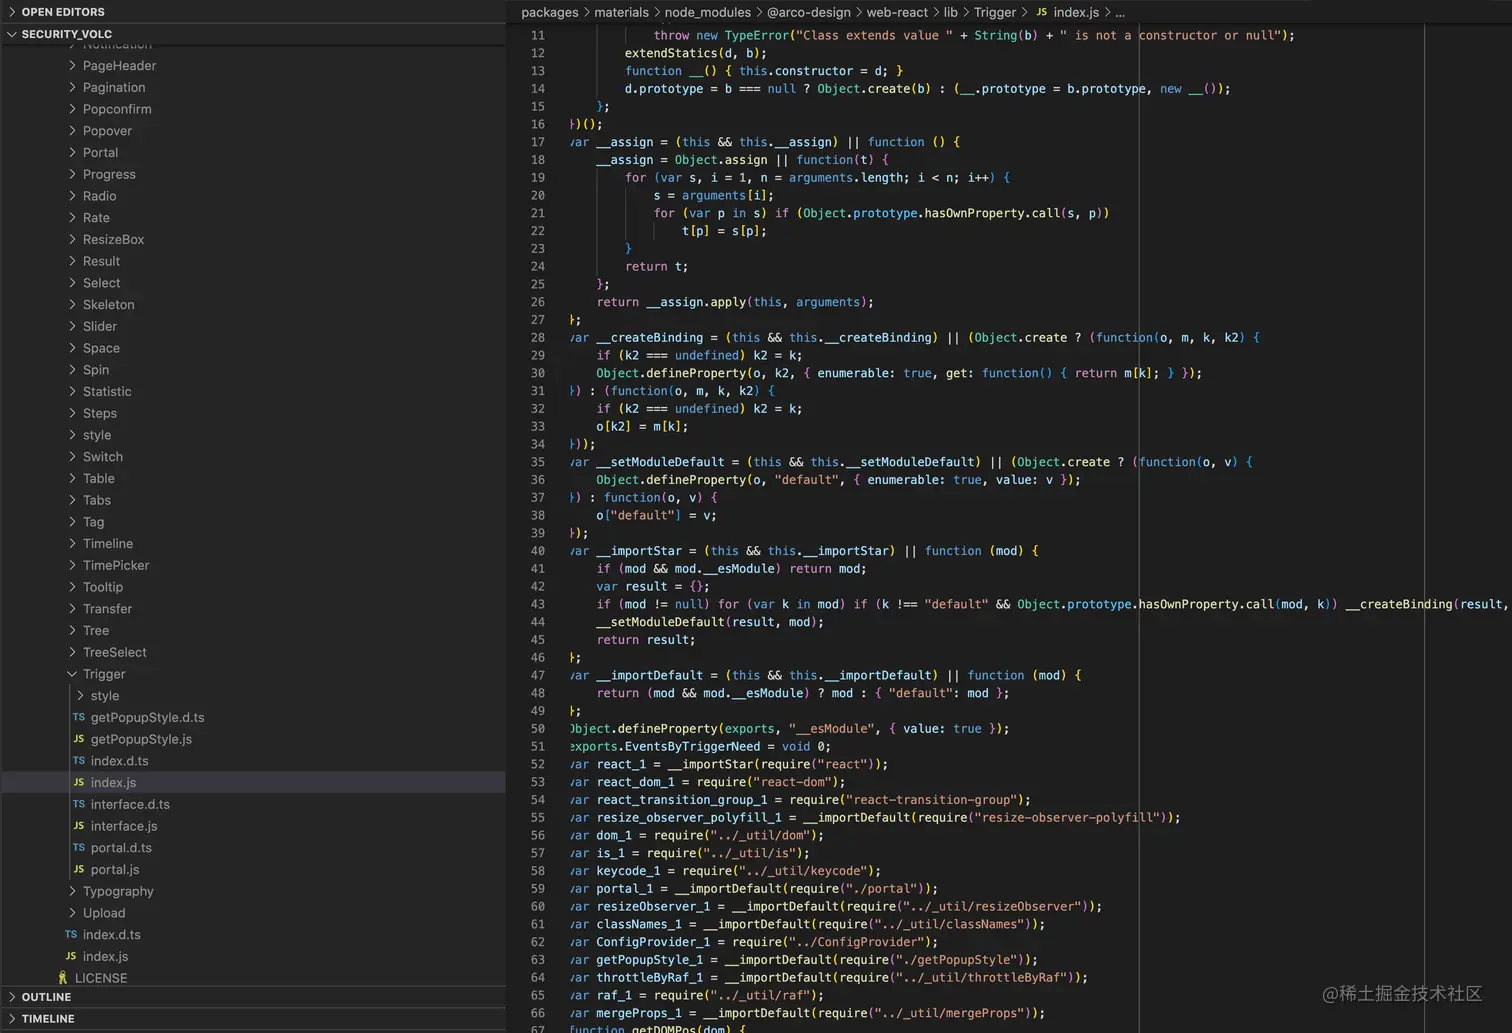1512x1033 pixels.
Task: Open index.d.ts inside the Trigger folder
Action: pyautogui.click(x=119, y=761)
